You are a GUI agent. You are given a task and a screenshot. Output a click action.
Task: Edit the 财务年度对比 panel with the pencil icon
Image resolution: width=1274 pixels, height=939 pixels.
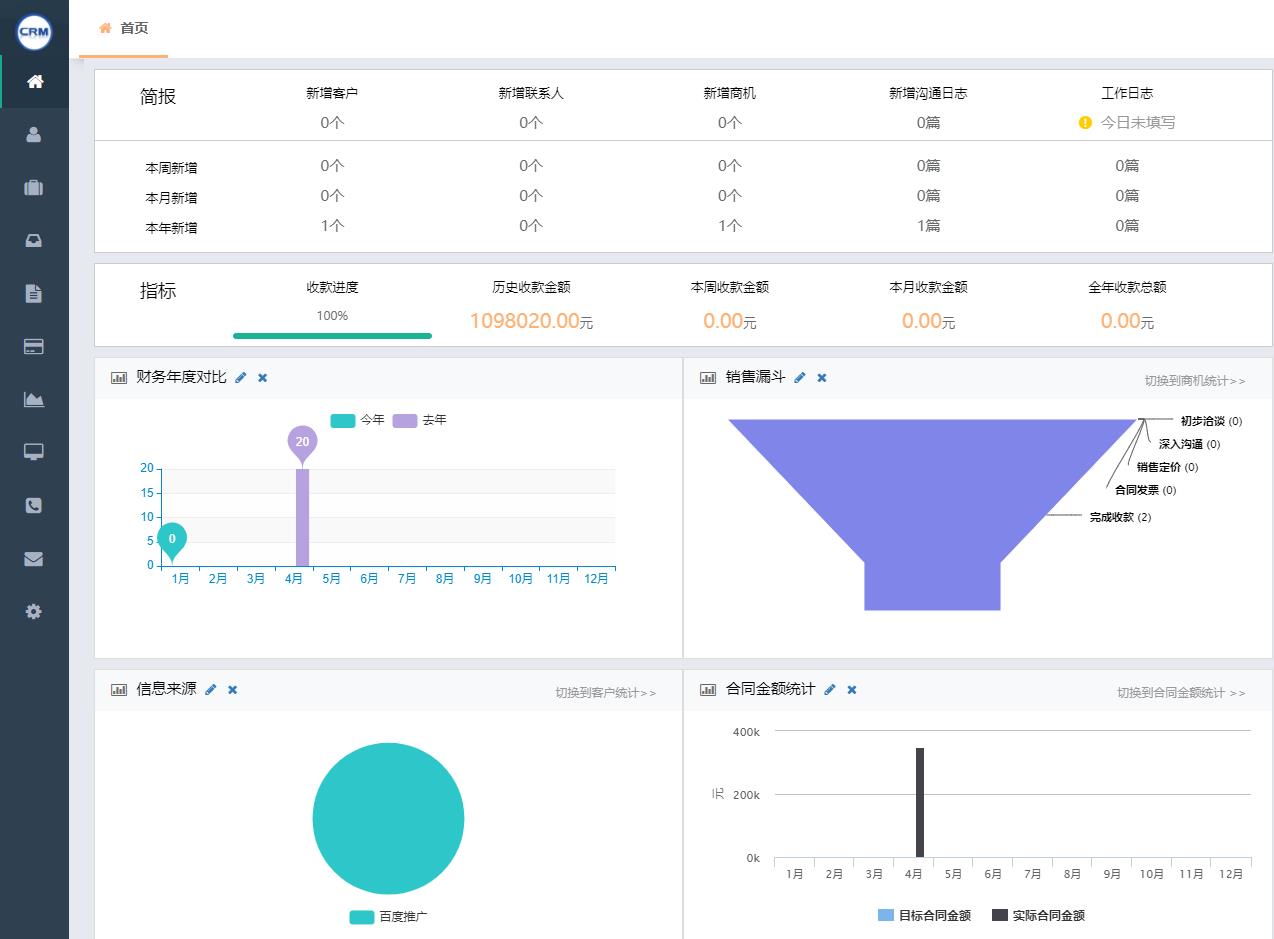coord(241,378)
